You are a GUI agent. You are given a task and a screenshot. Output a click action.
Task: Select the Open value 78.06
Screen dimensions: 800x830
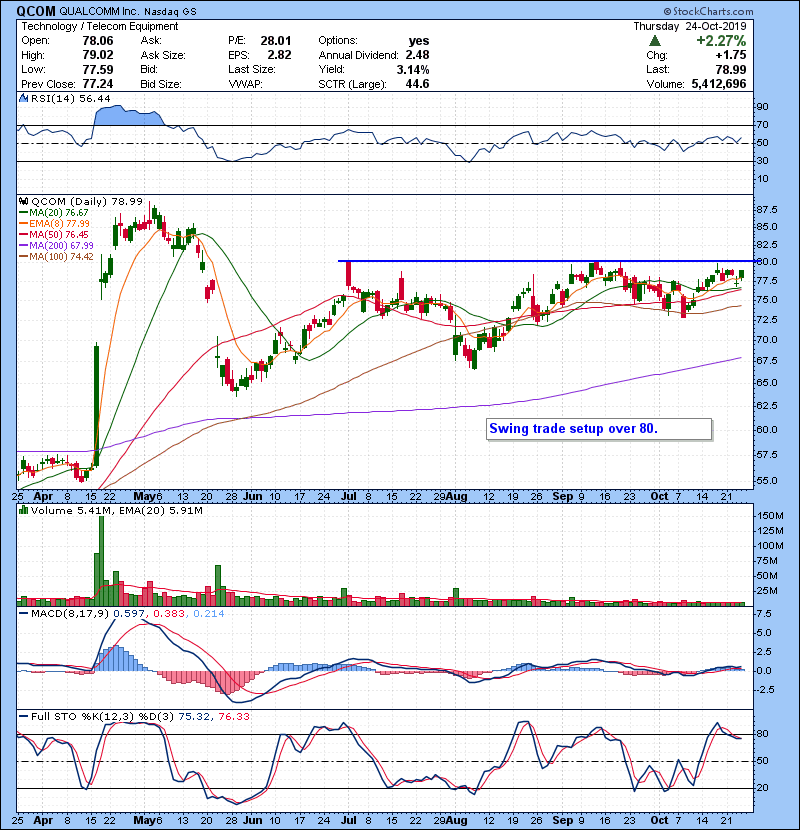[x=98, y=41]
